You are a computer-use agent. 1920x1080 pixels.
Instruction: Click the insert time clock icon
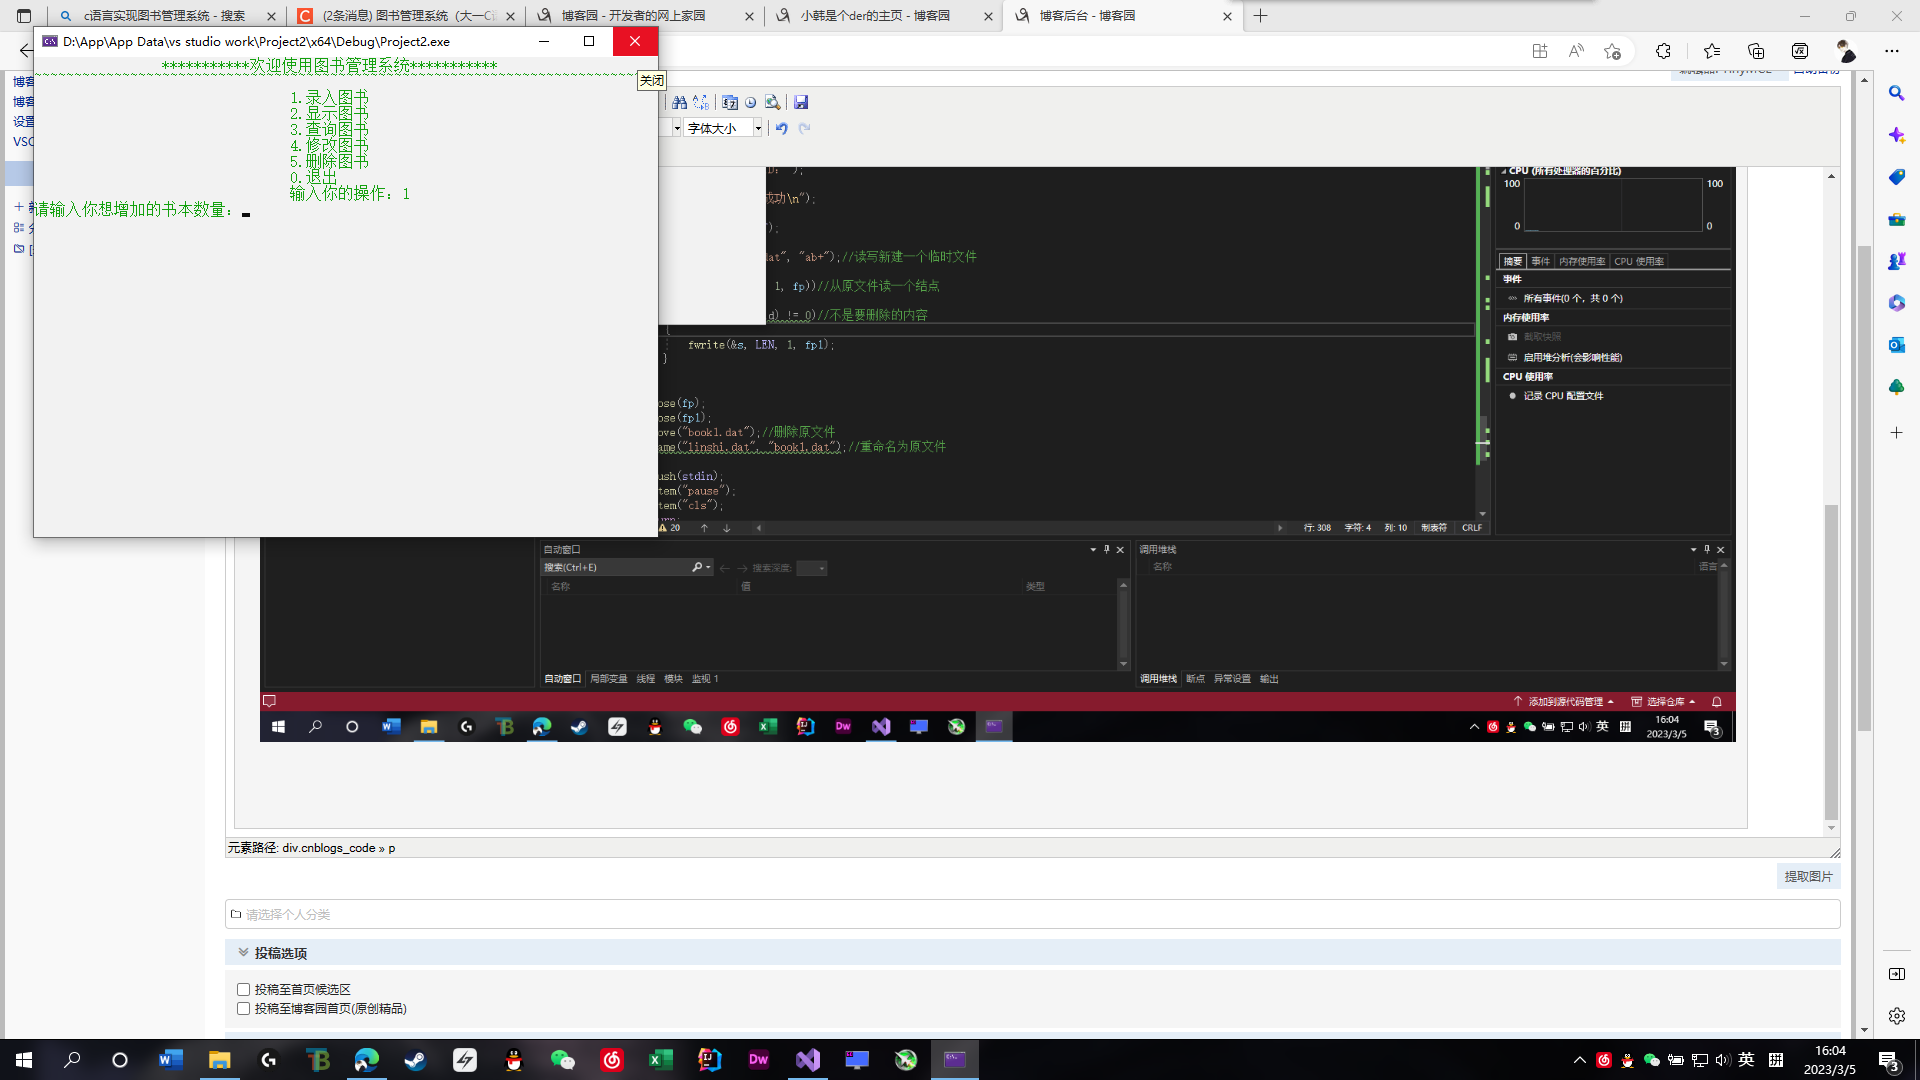tap(751, 102)
